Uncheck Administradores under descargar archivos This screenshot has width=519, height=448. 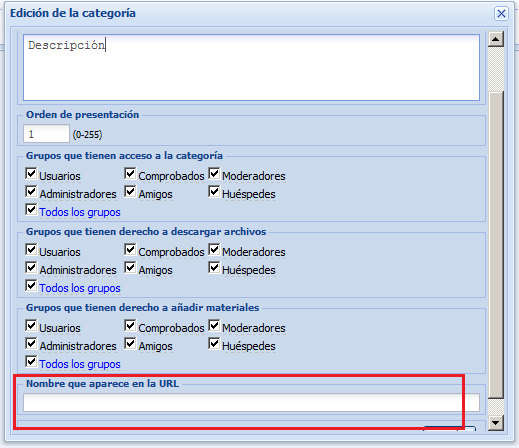(31, 267)
